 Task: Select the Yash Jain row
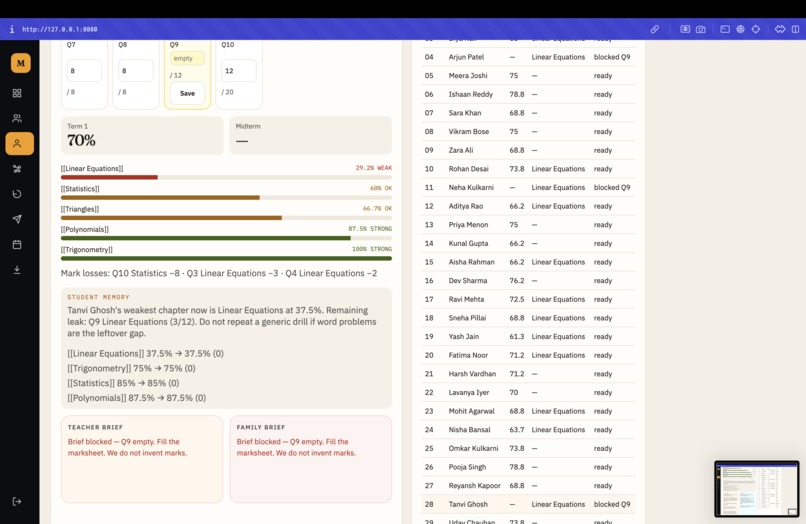(x=528, y=336)
